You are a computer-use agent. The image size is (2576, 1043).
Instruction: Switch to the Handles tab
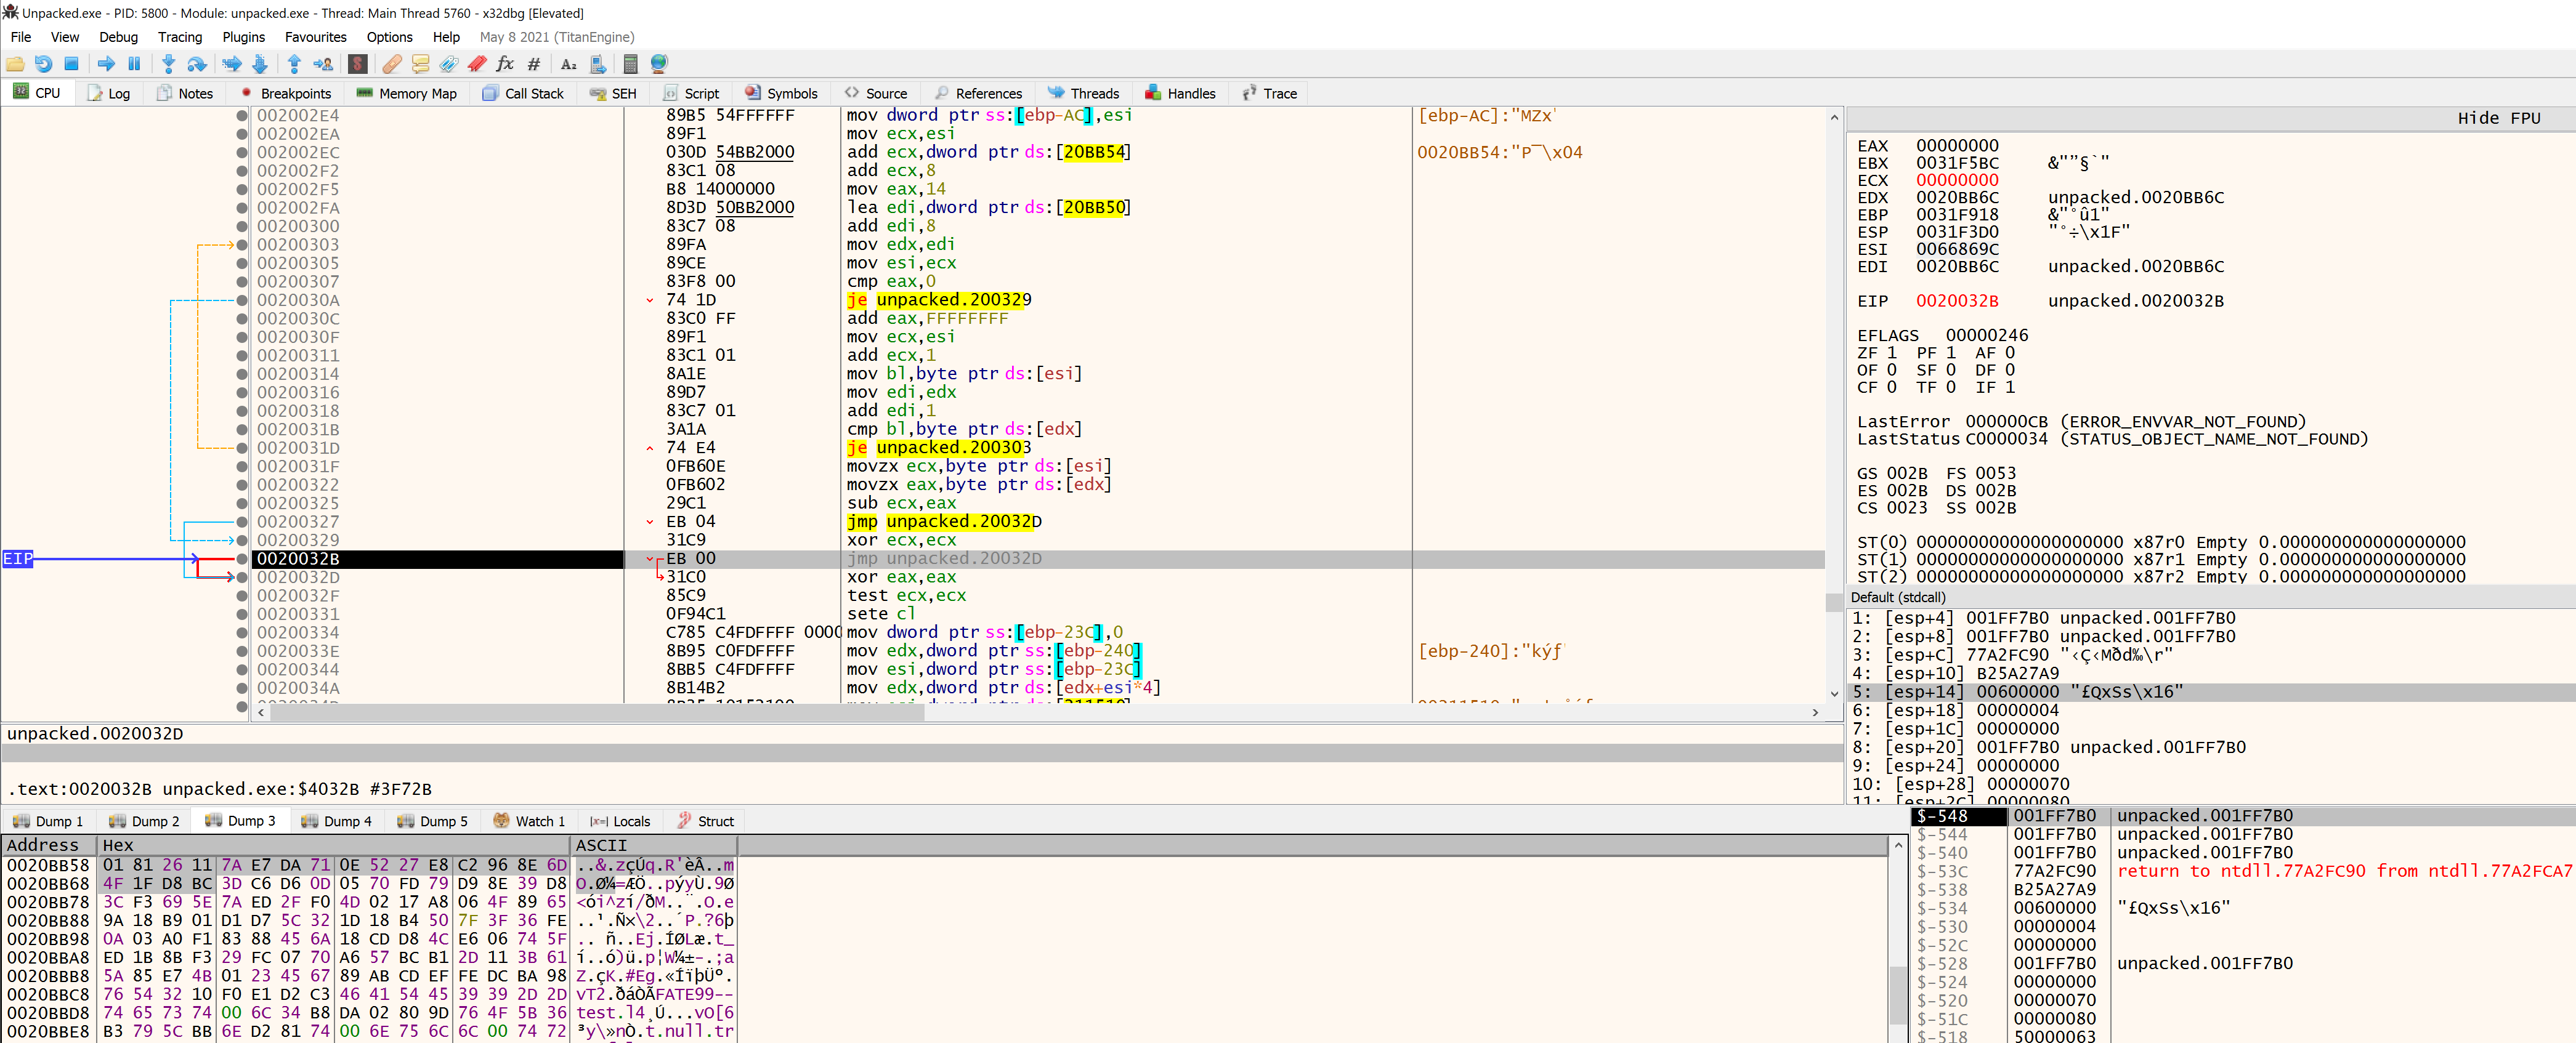(x=1180, y=94)
